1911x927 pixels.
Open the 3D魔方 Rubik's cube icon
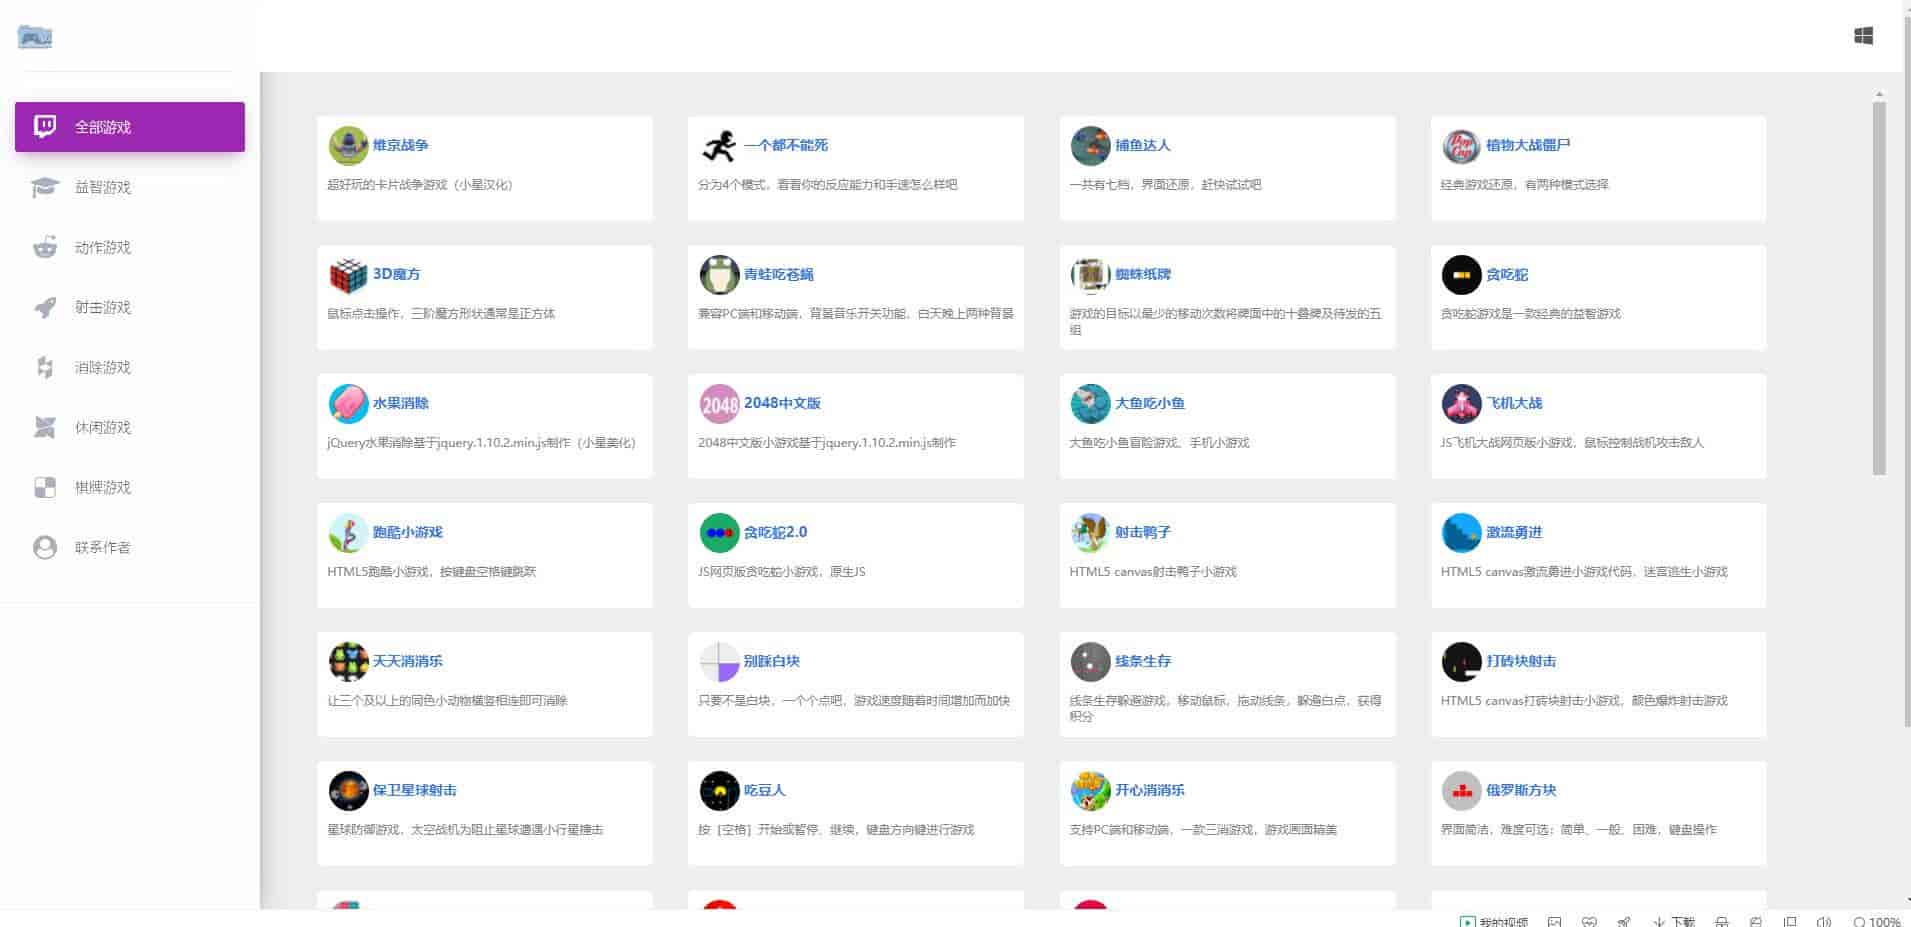click(x=348, y=275)
